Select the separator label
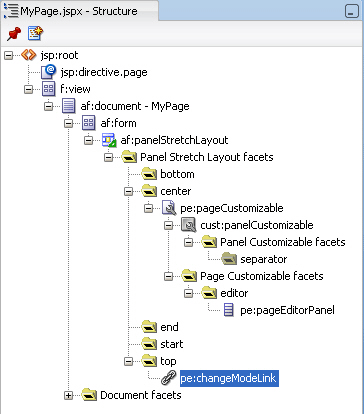364x414 pixels. tap(264, 259)
